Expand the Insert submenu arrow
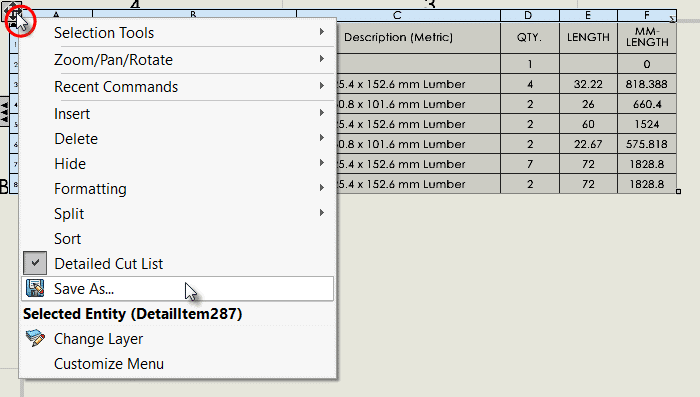The width and height of the screenshot is (700, 397). (321, 113)
